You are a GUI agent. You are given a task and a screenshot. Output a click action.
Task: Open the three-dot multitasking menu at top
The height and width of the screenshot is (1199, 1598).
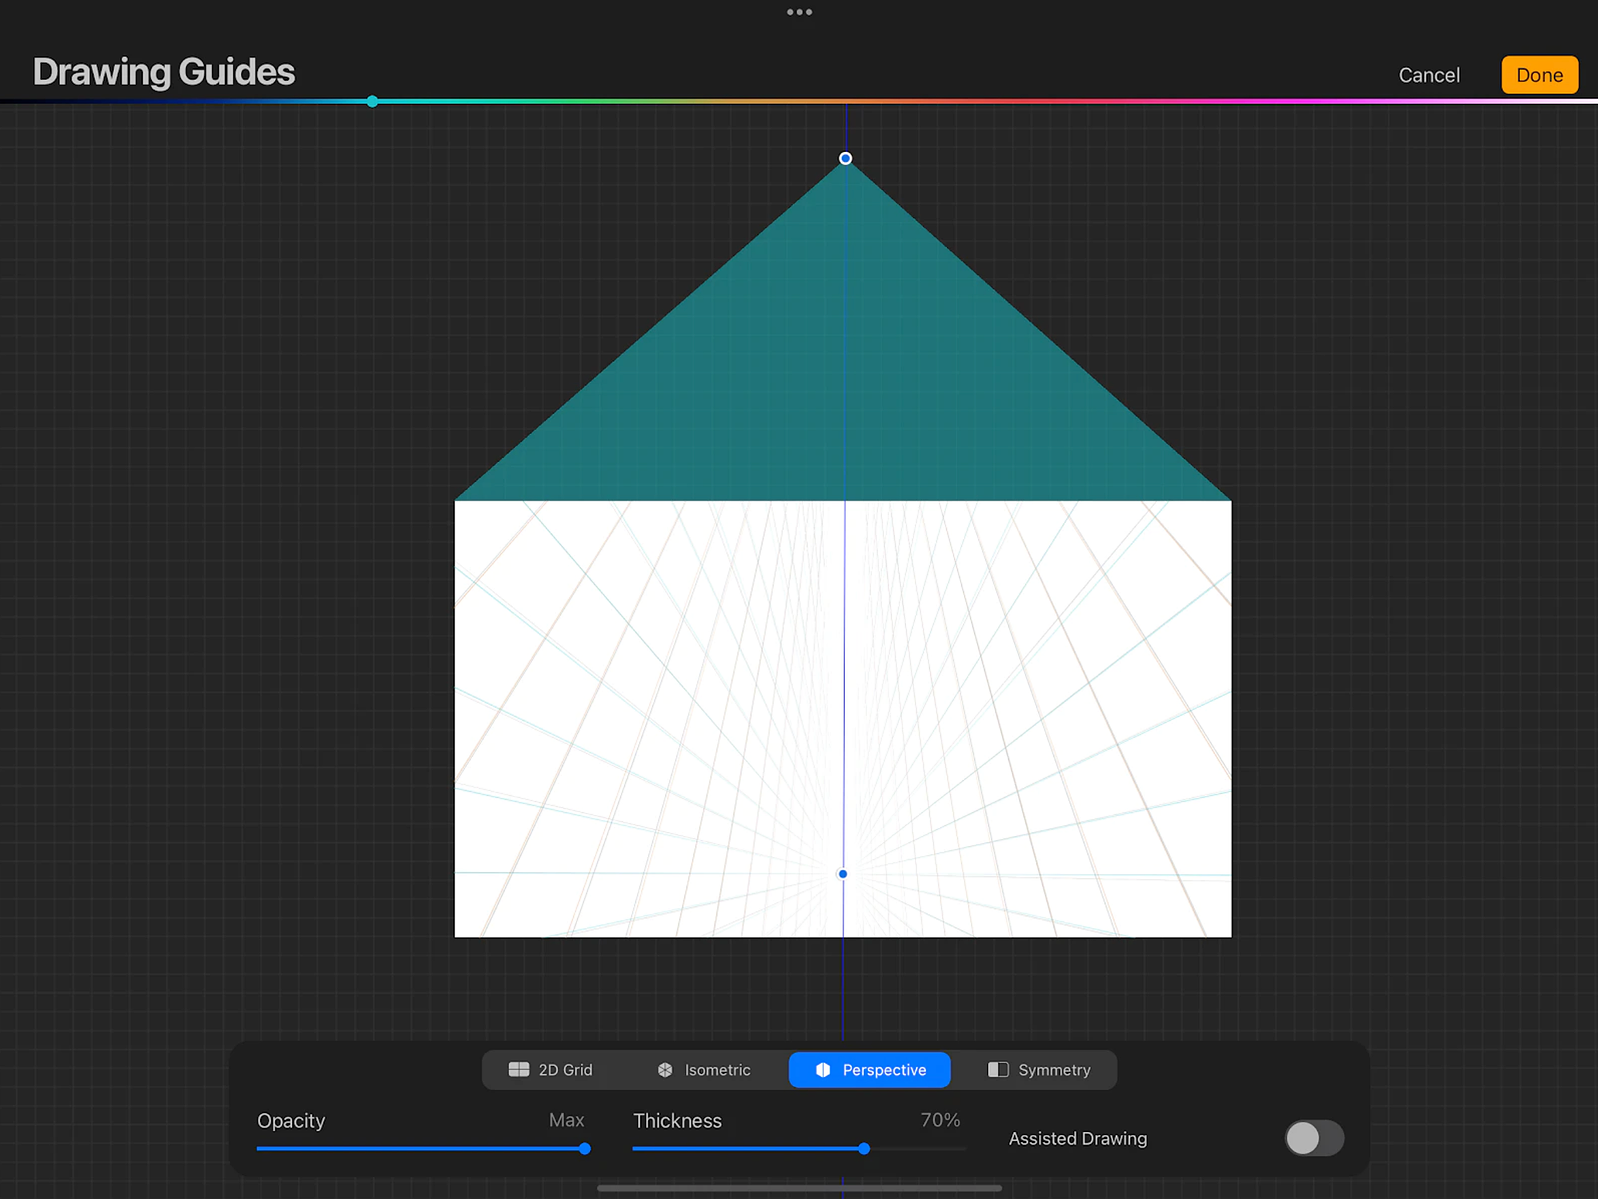point(799,12)
